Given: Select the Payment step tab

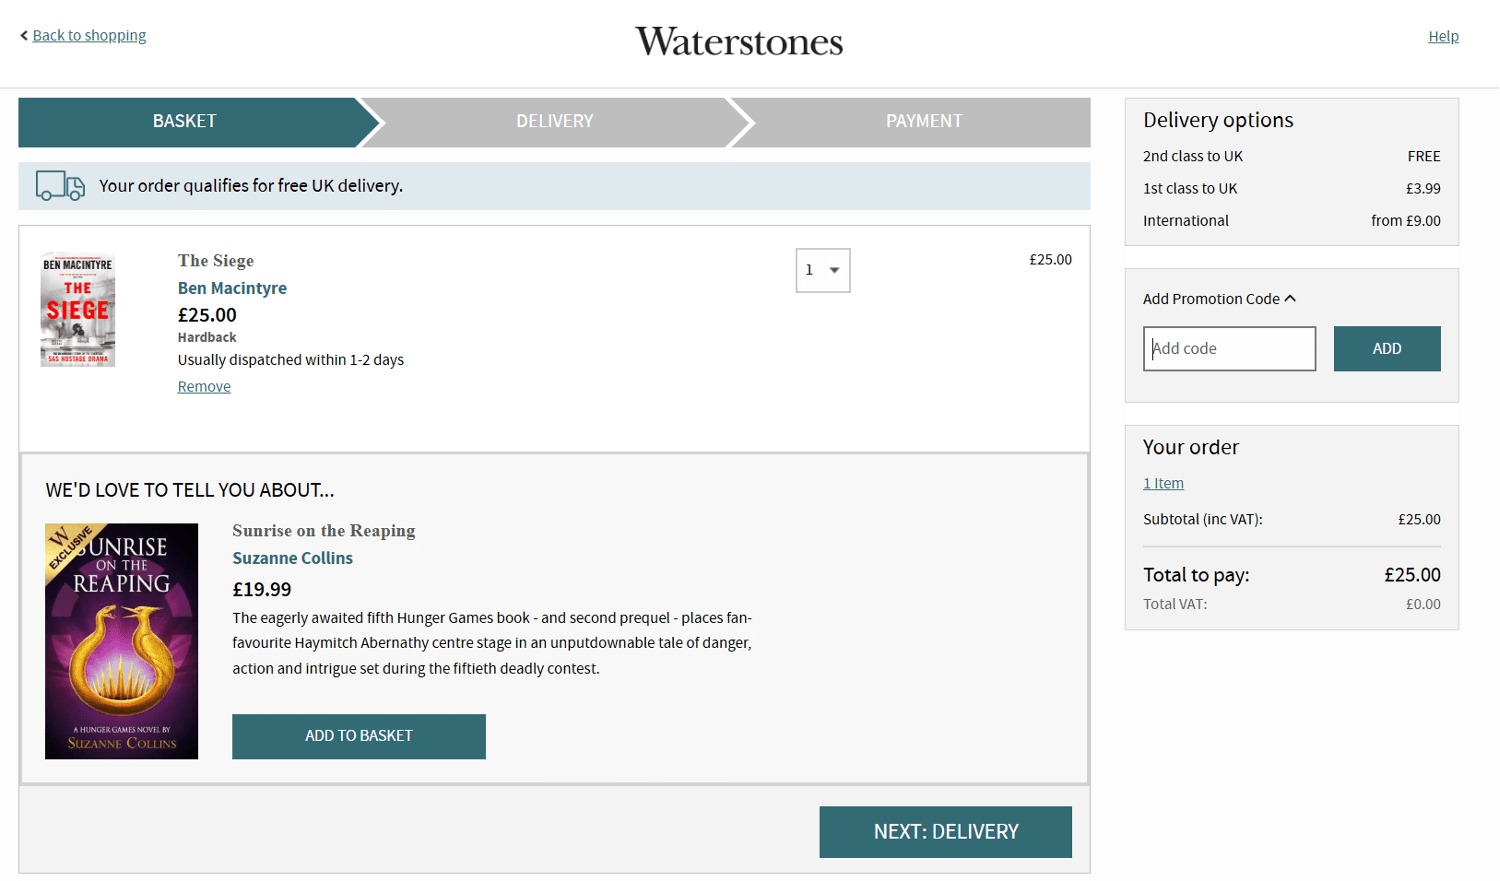Looking at the screenshot, I should [923, 121].
